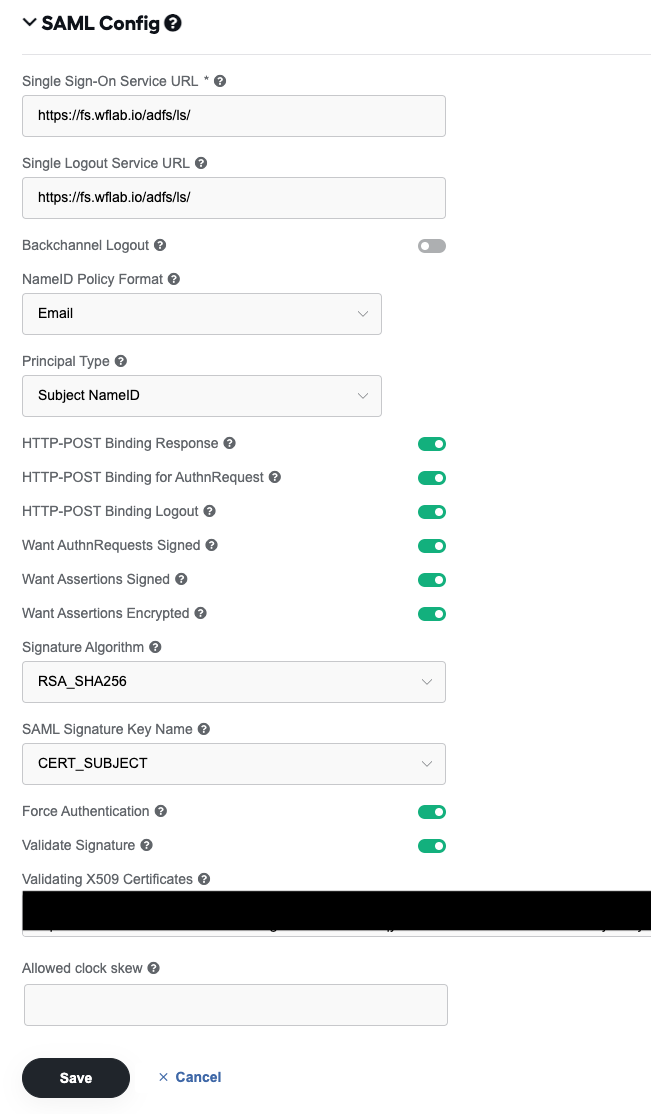Open NameID Policy Format help icon

click(173, 279)
